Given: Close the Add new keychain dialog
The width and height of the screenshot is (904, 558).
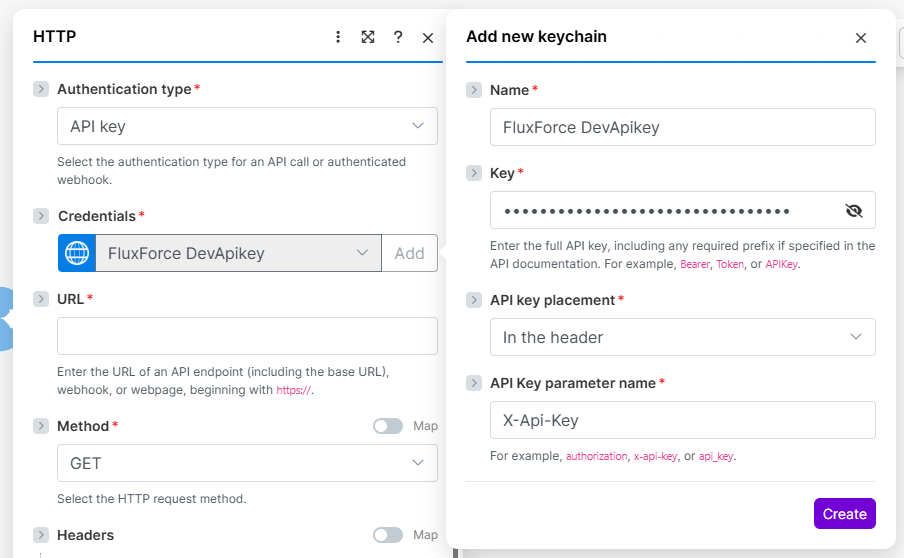Looking at the screenshot, I should (x=860, y=38).
